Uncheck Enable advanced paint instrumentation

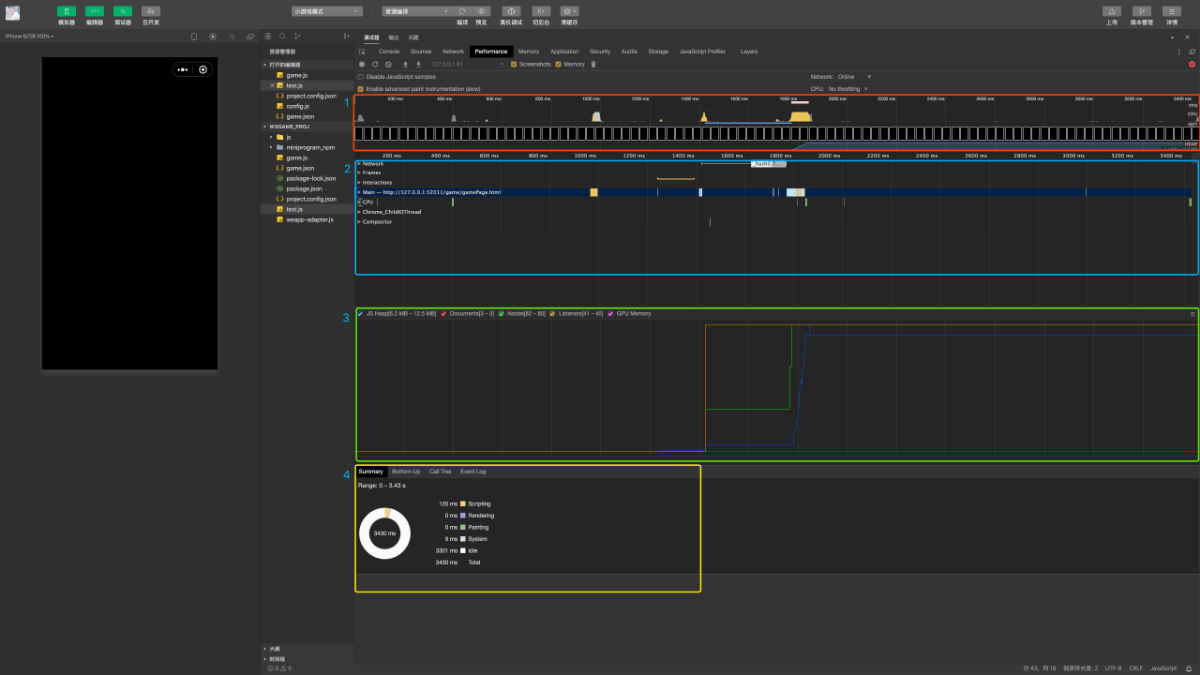[x=360, y=88]
